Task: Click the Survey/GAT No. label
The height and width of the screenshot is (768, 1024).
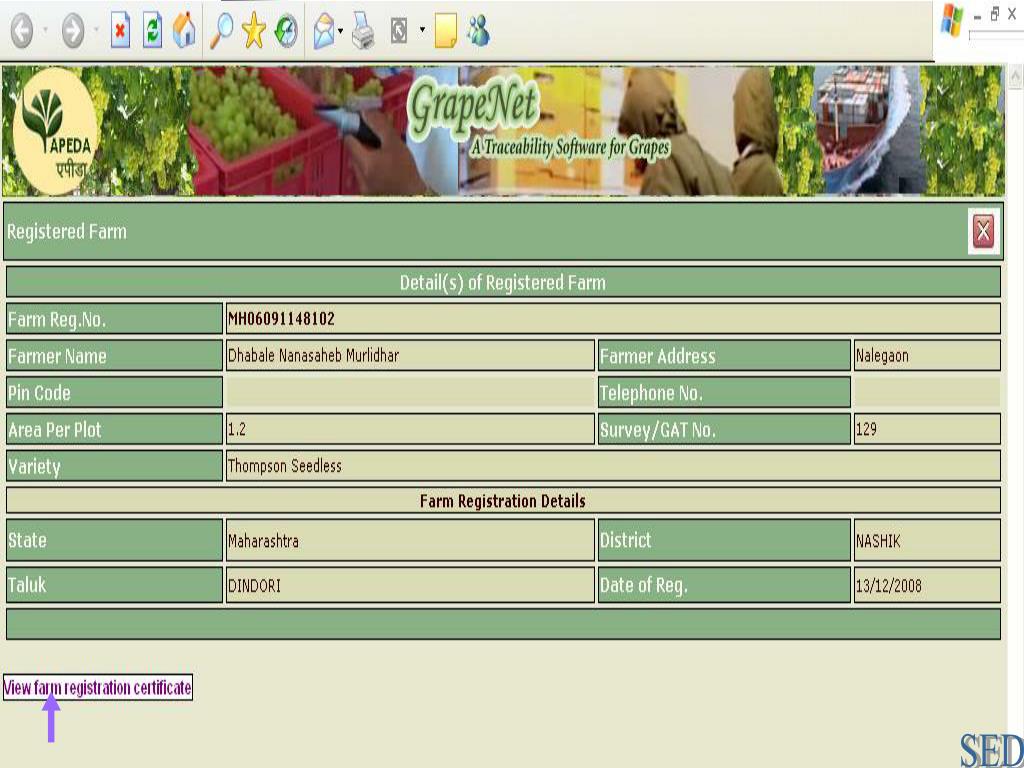Action: 658,430
